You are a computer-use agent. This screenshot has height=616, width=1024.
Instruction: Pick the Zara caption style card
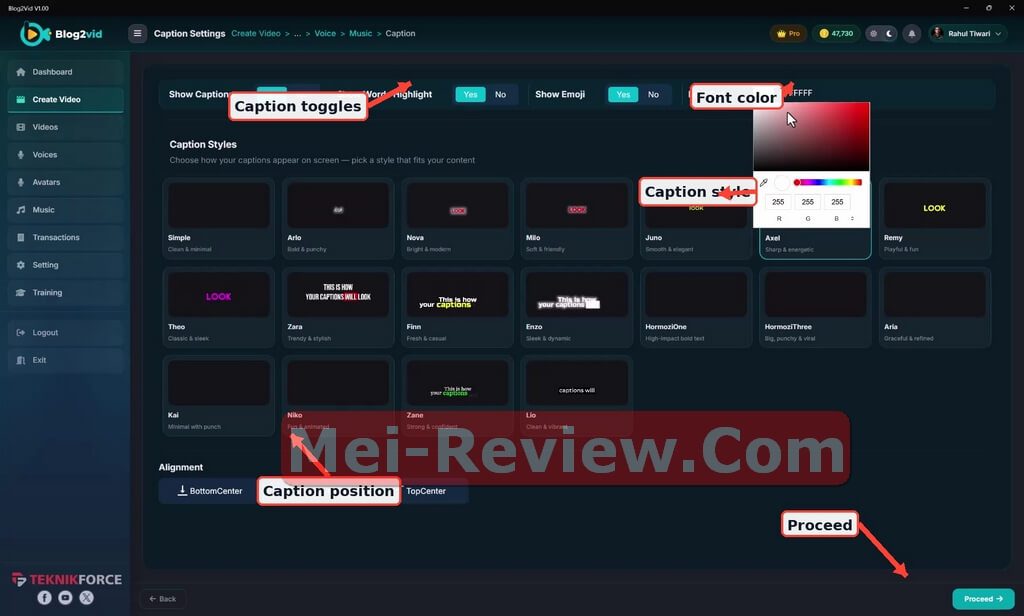click(338, 307)
